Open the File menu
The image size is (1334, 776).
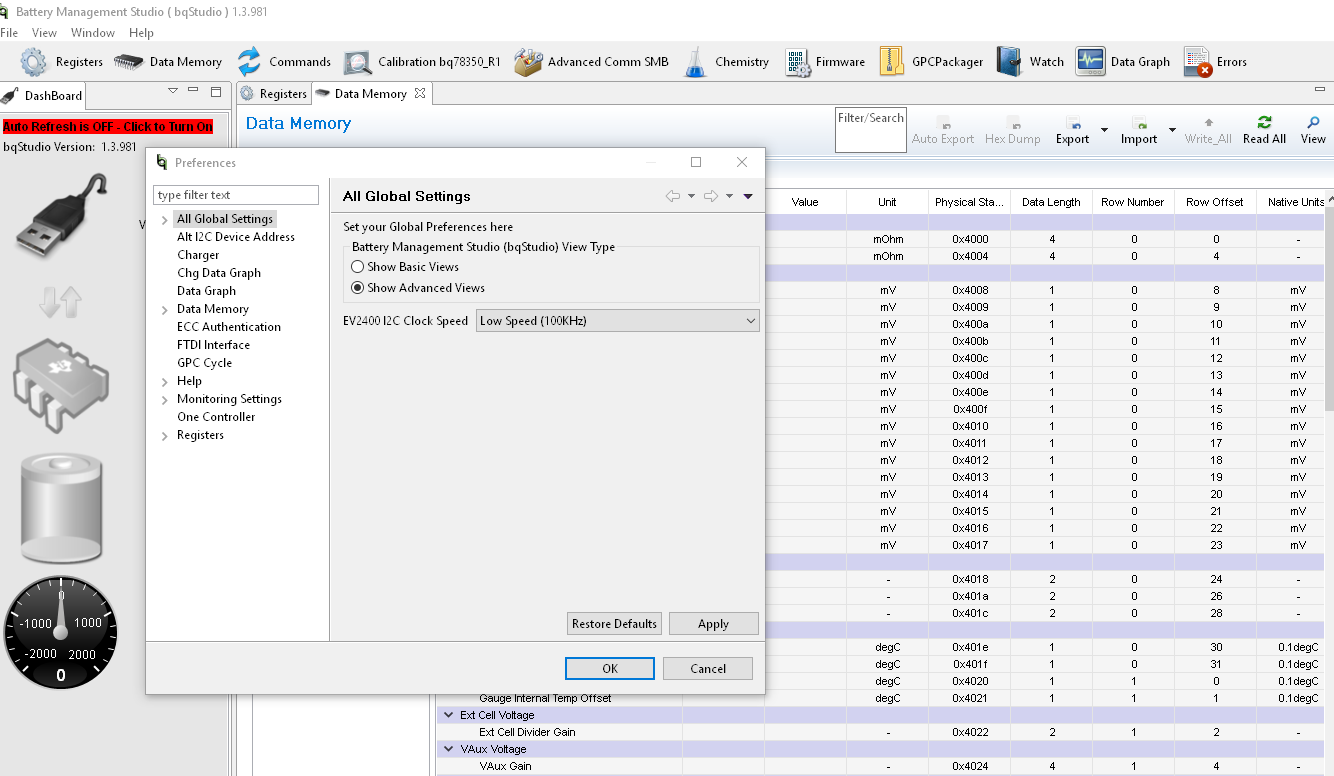pos(9,33)
